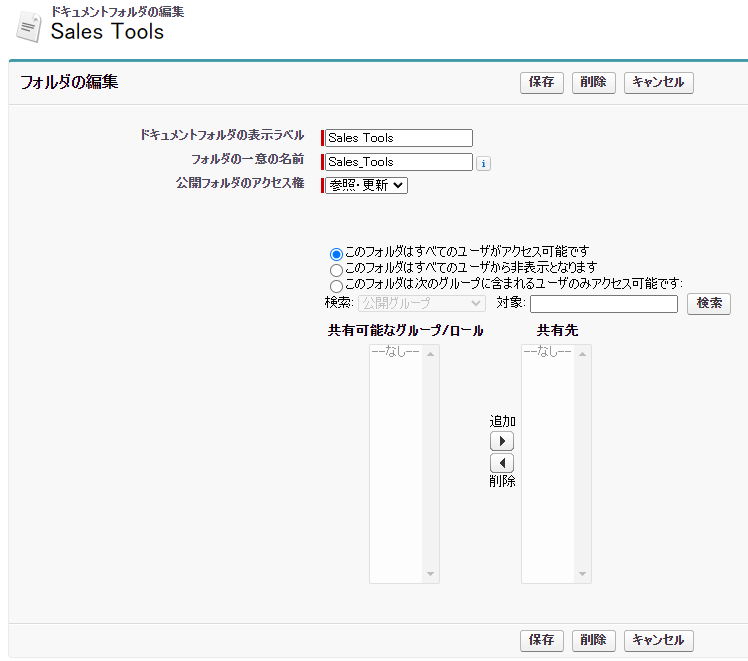Click the bottom 削除 button in footer
The image size is (748, 661).
[x=593, y=640]
